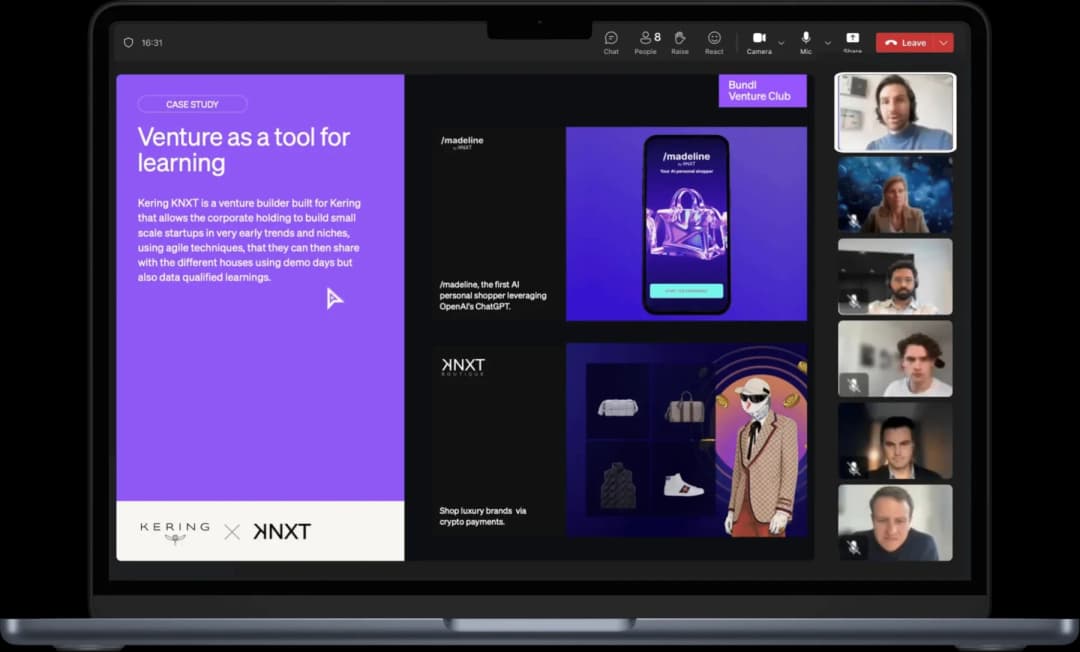Click muted mic icon on headset man's tile
The width and height of the screenshot is (1080, 652).
[x=854, y=302]
